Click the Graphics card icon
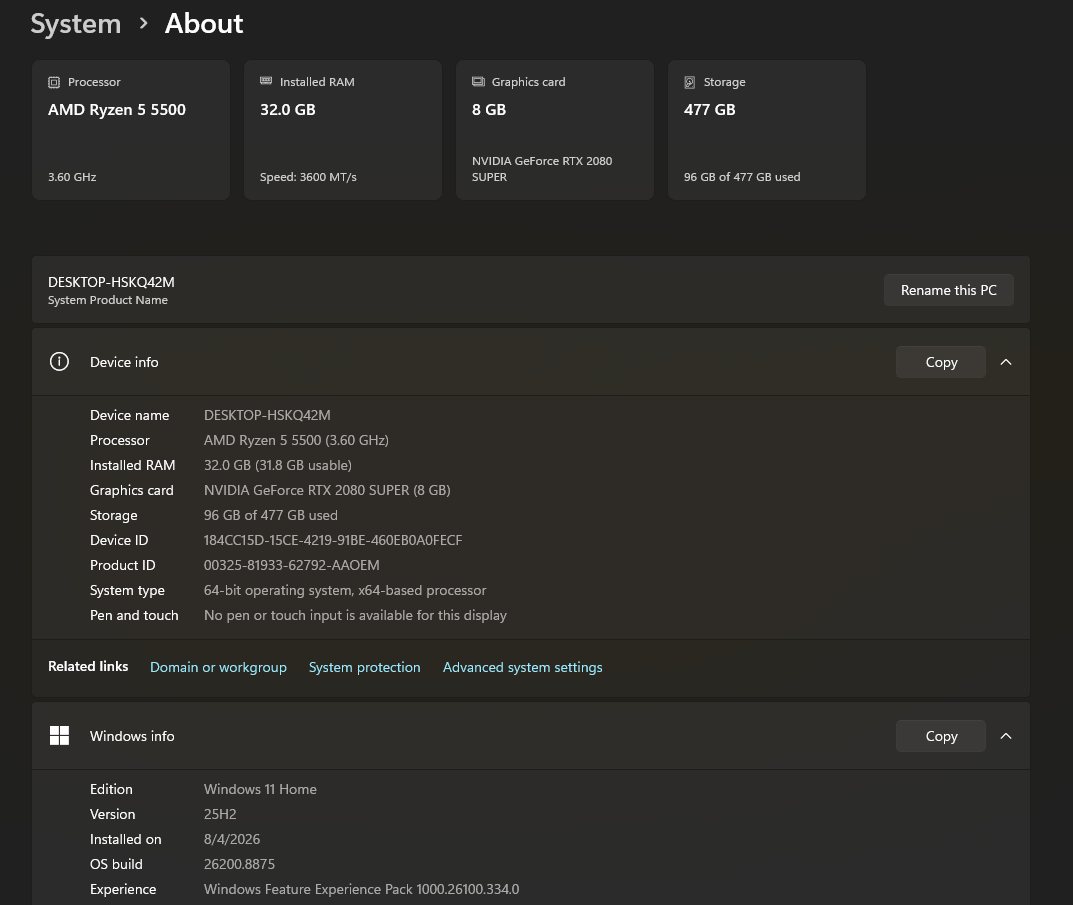The image size is (1073, 905). click(x=478, y=82)
